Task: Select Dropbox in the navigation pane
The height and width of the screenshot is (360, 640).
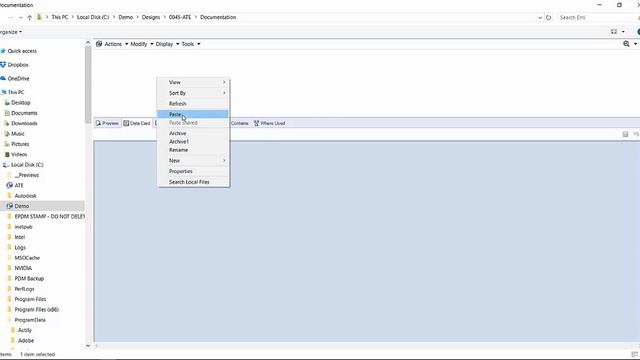Action: tap(18, 65)
